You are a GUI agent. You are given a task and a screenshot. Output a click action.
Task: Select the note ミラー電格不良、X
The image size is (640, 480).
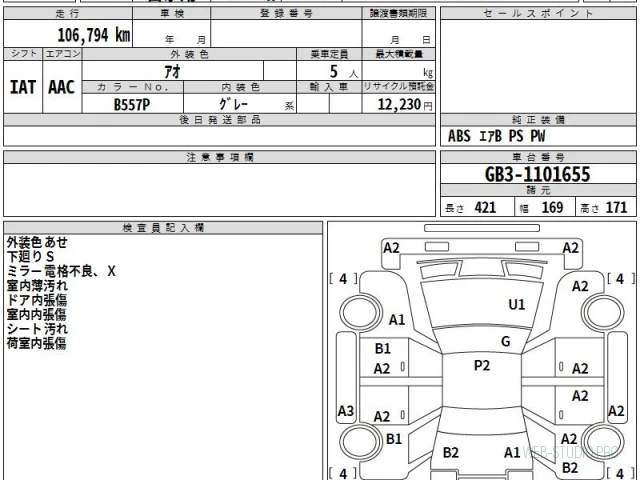tap(61, 271)
